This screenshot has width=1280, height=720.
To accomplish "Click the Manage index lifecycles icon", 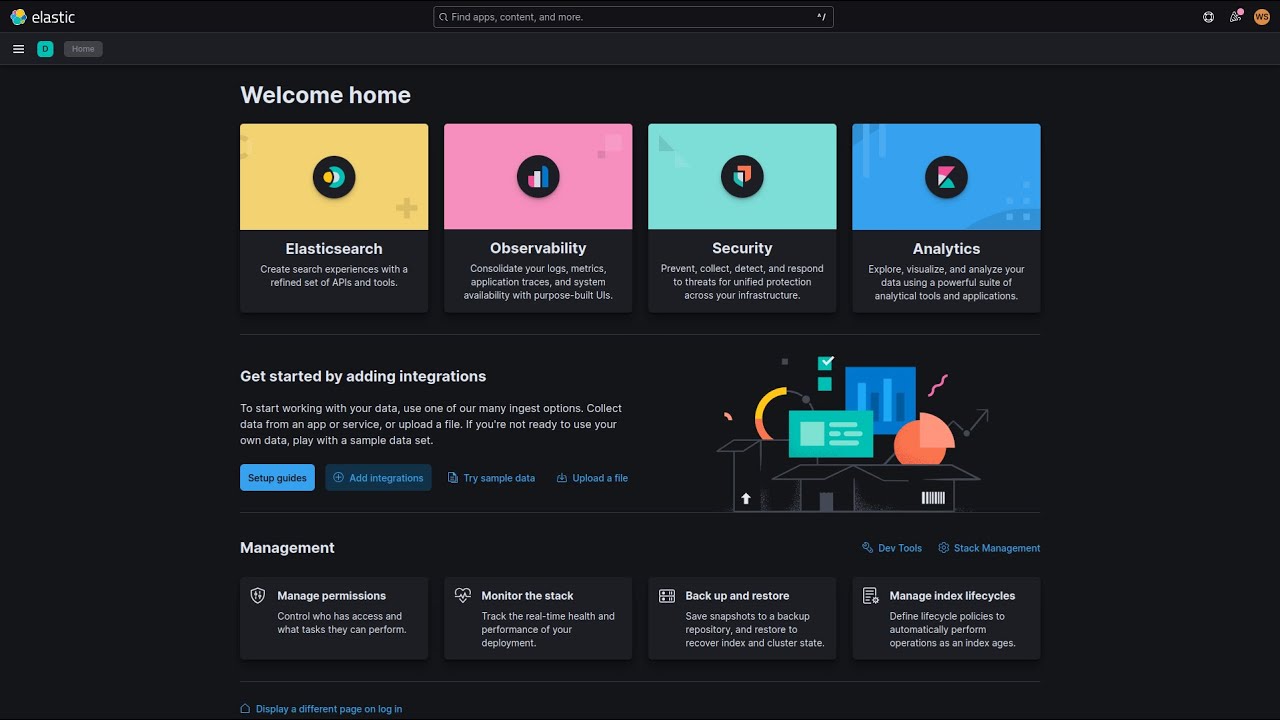I will (870, 595).
